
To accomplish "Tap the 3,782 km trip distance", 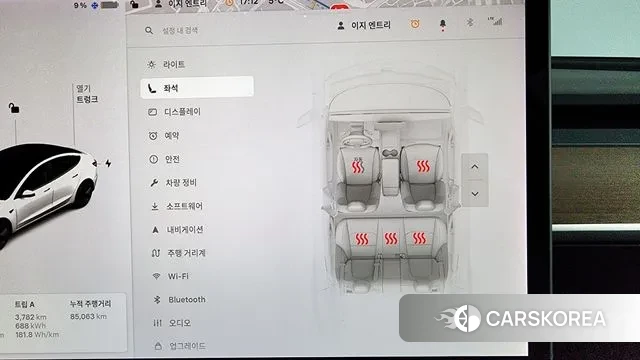I will pyautogui.click(x=31, y=317).
